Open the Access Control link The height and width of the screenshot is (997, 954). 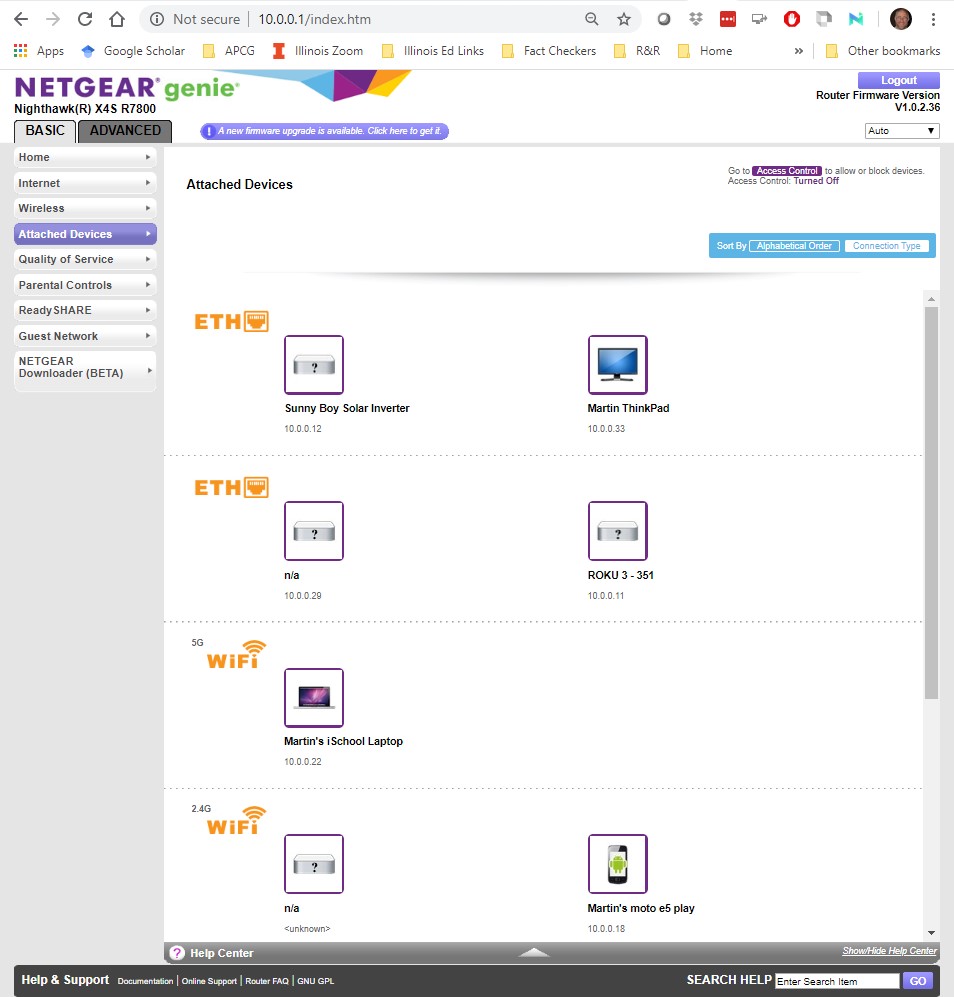coord(787,171)
